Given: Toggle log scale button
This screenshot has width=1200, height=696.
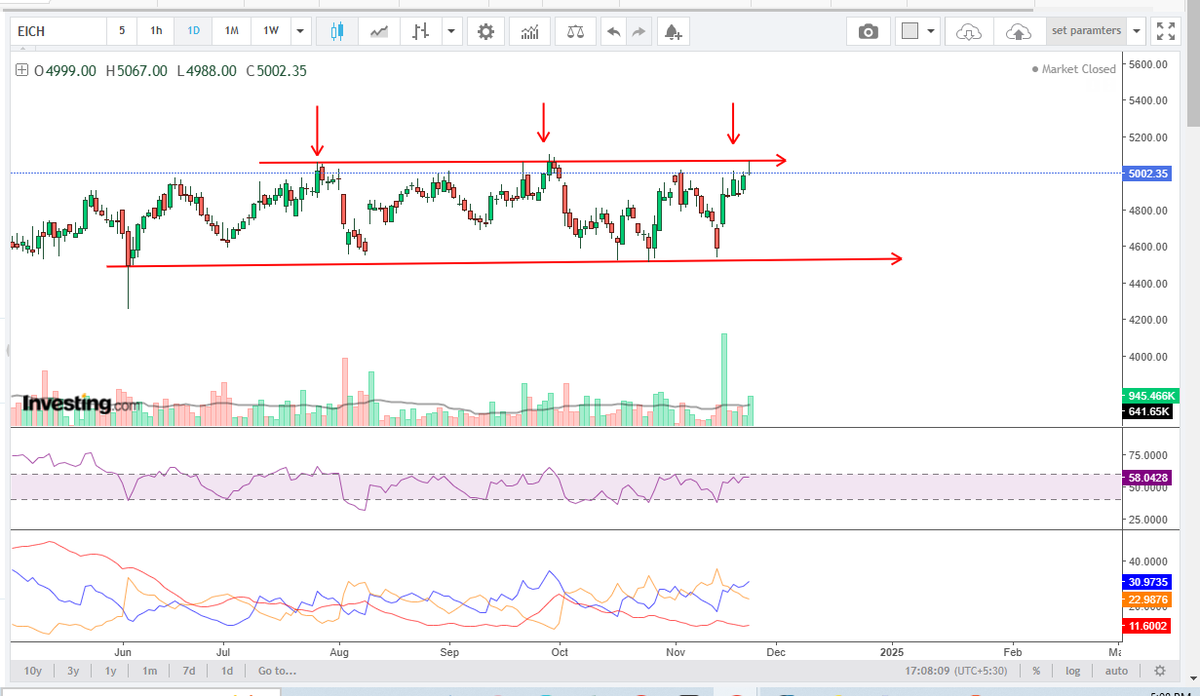Looking at the screenshot, I should click(x=1073, y=670).
